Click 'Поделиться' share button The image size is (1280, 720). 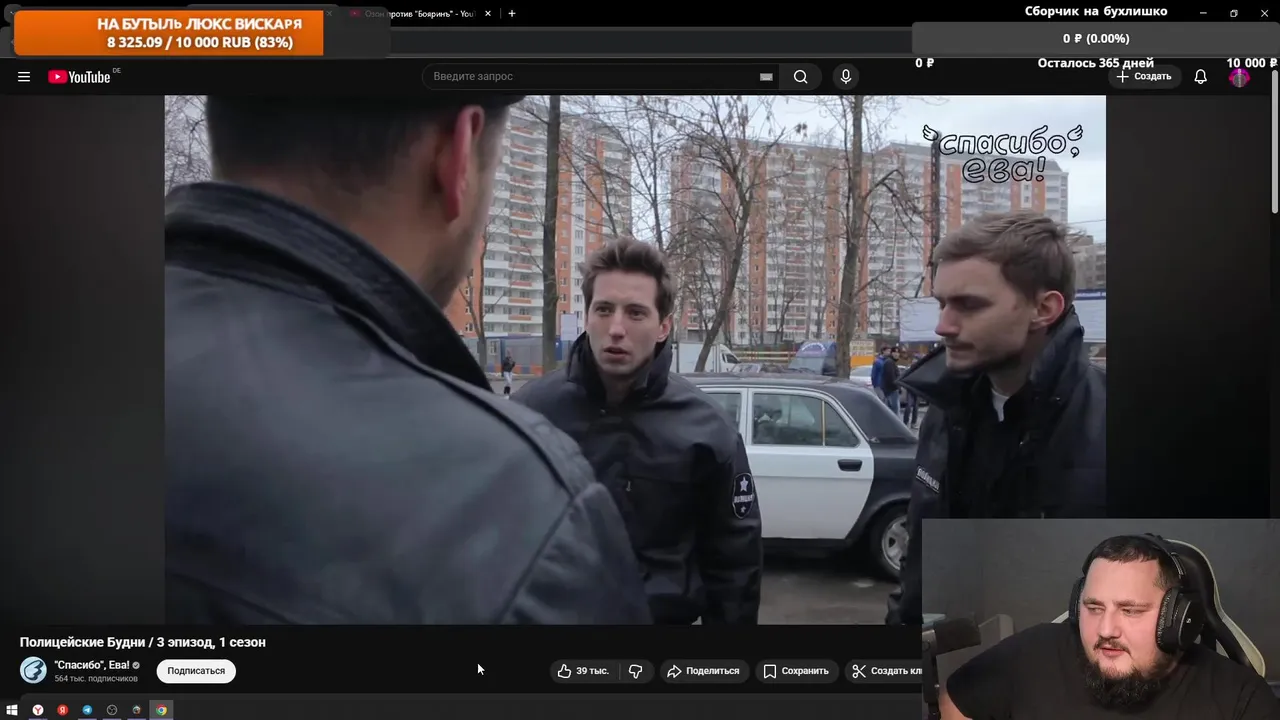point(703,671)
